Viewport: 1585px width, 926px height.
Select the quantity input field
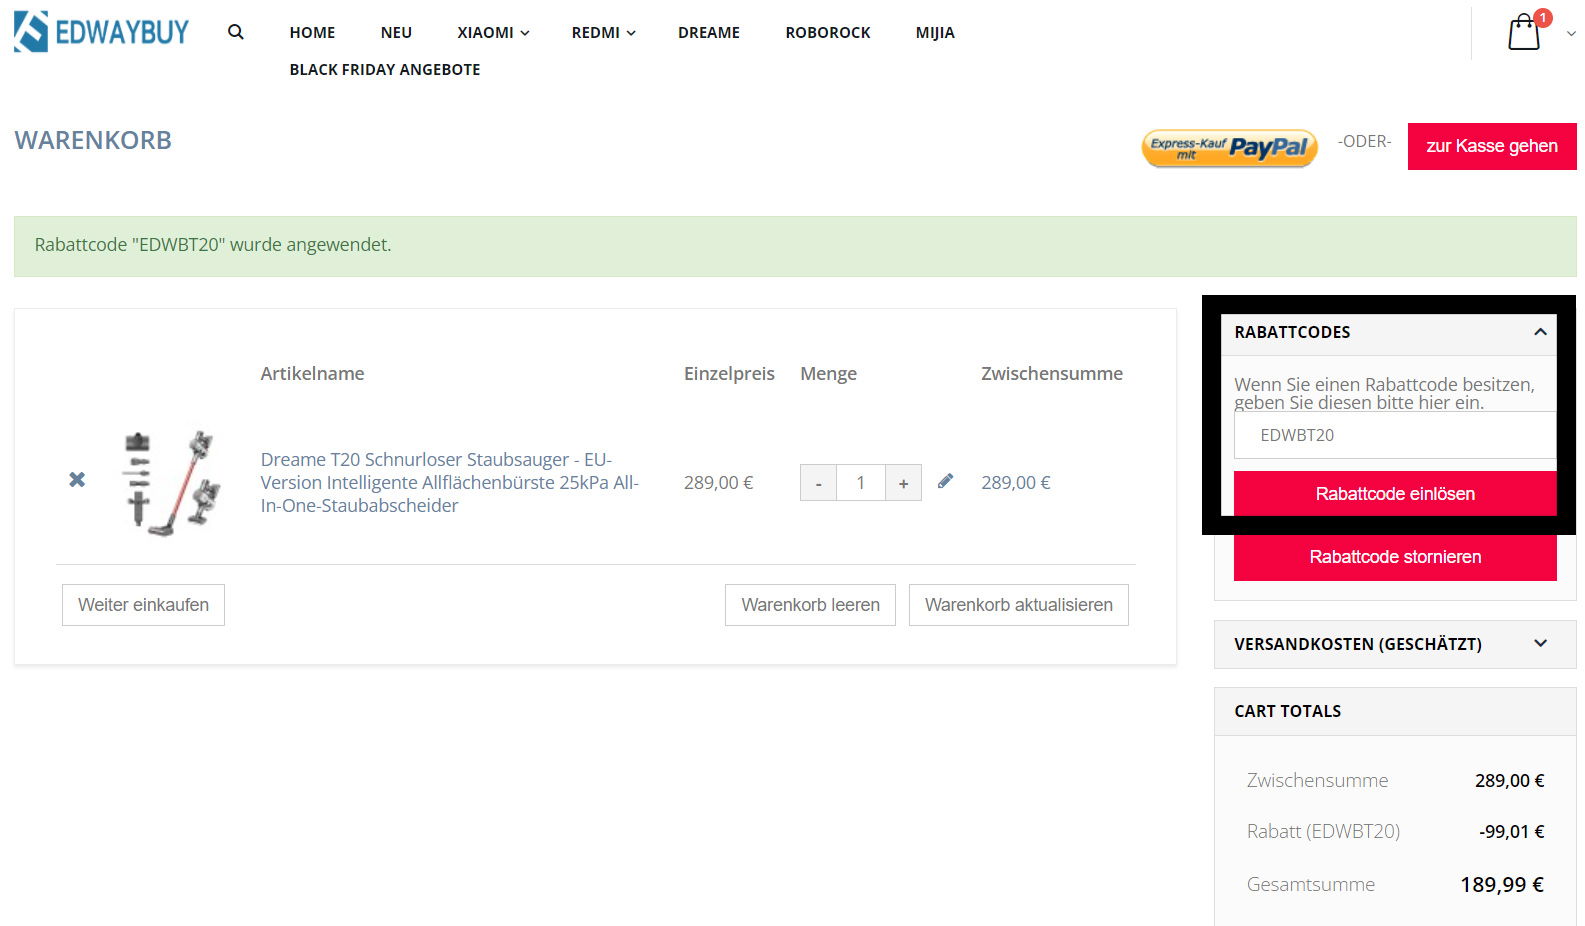point(861,483)
